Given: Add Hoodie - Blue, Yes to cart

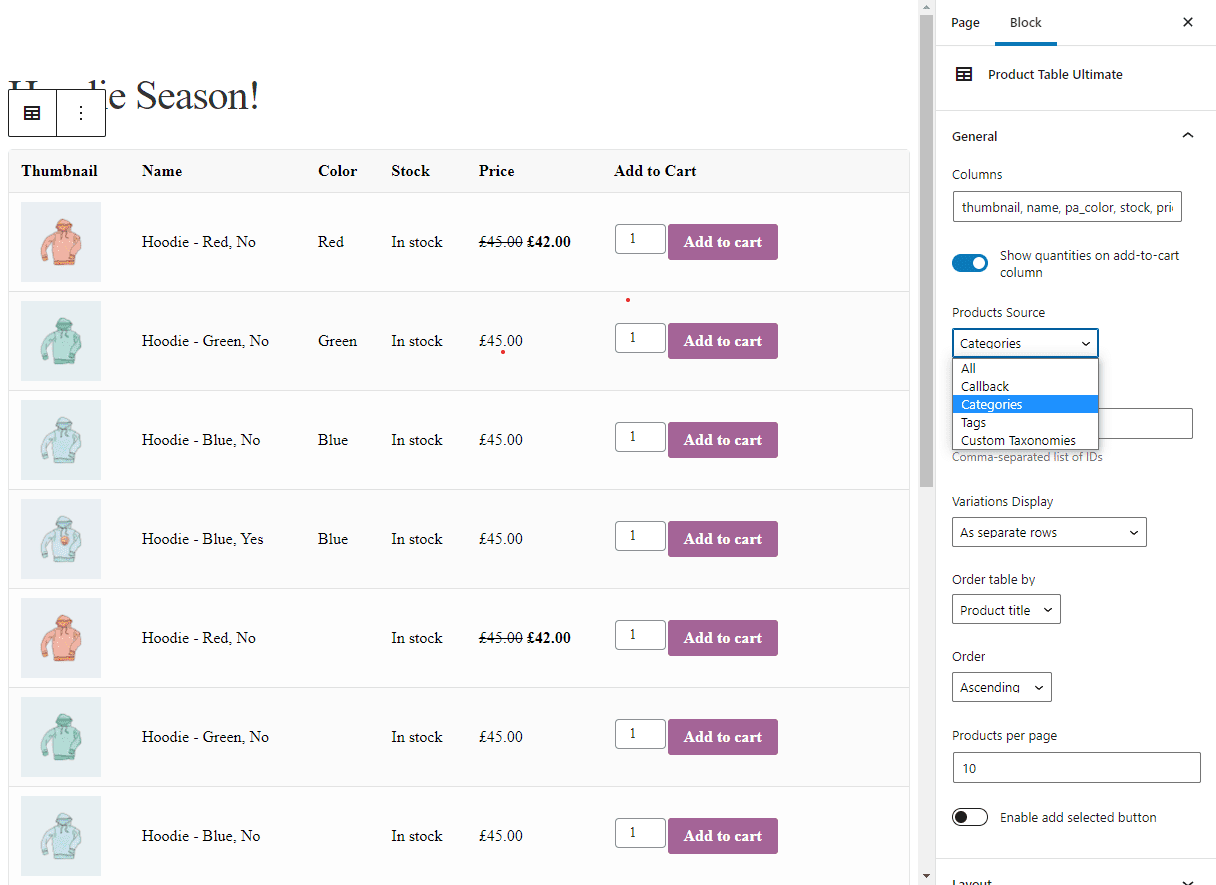Looking at the screenshot, I should pyautogui.click(x=722, y=539).
